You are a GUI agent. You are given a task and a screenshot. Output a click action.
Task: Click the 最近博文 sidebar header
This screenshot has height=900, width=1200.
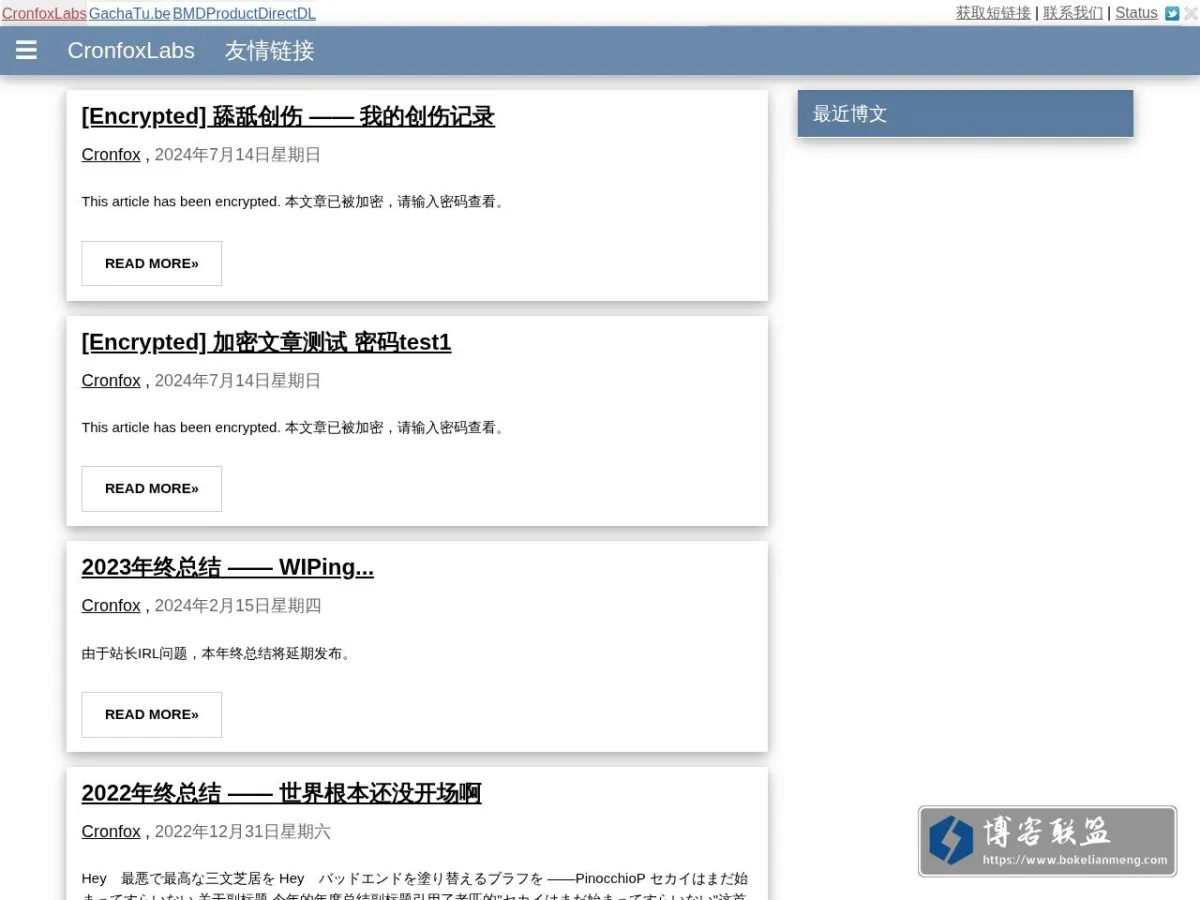965,113
